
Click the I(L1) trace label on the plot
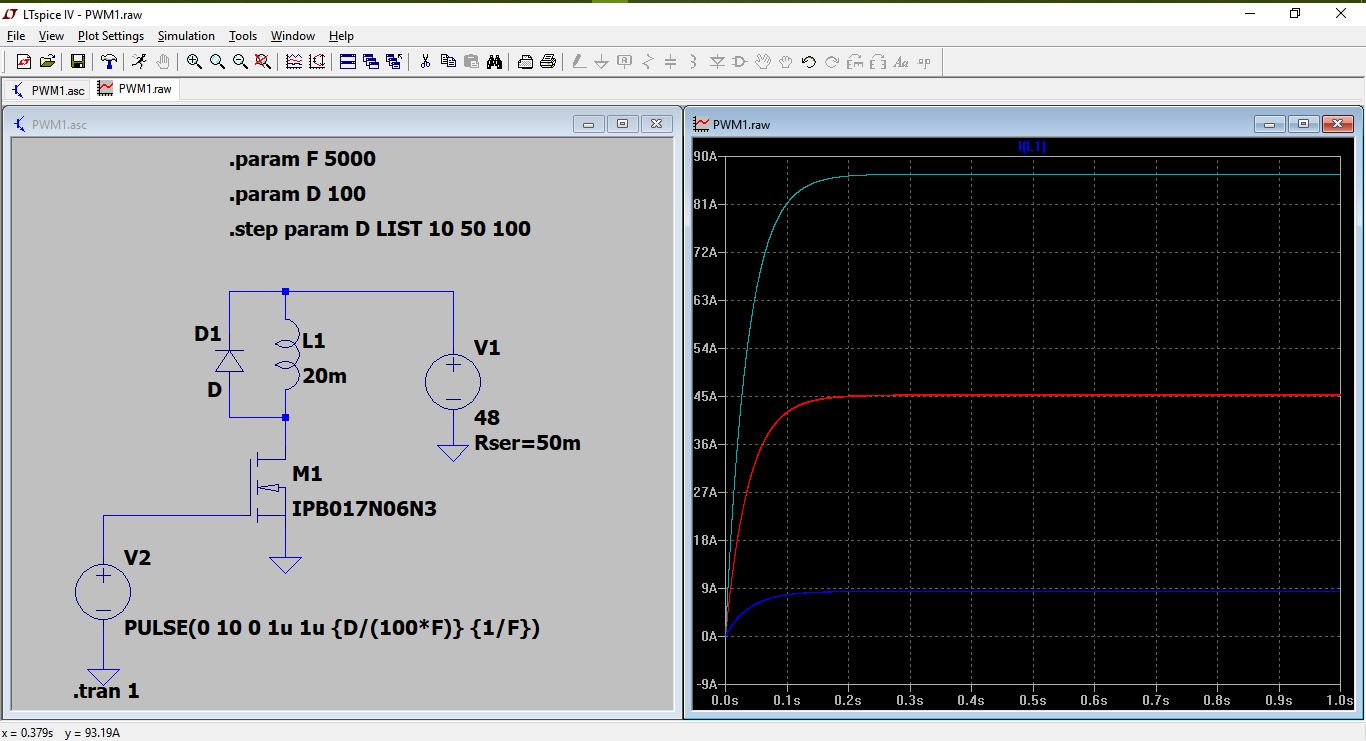tap(1031, 147)
